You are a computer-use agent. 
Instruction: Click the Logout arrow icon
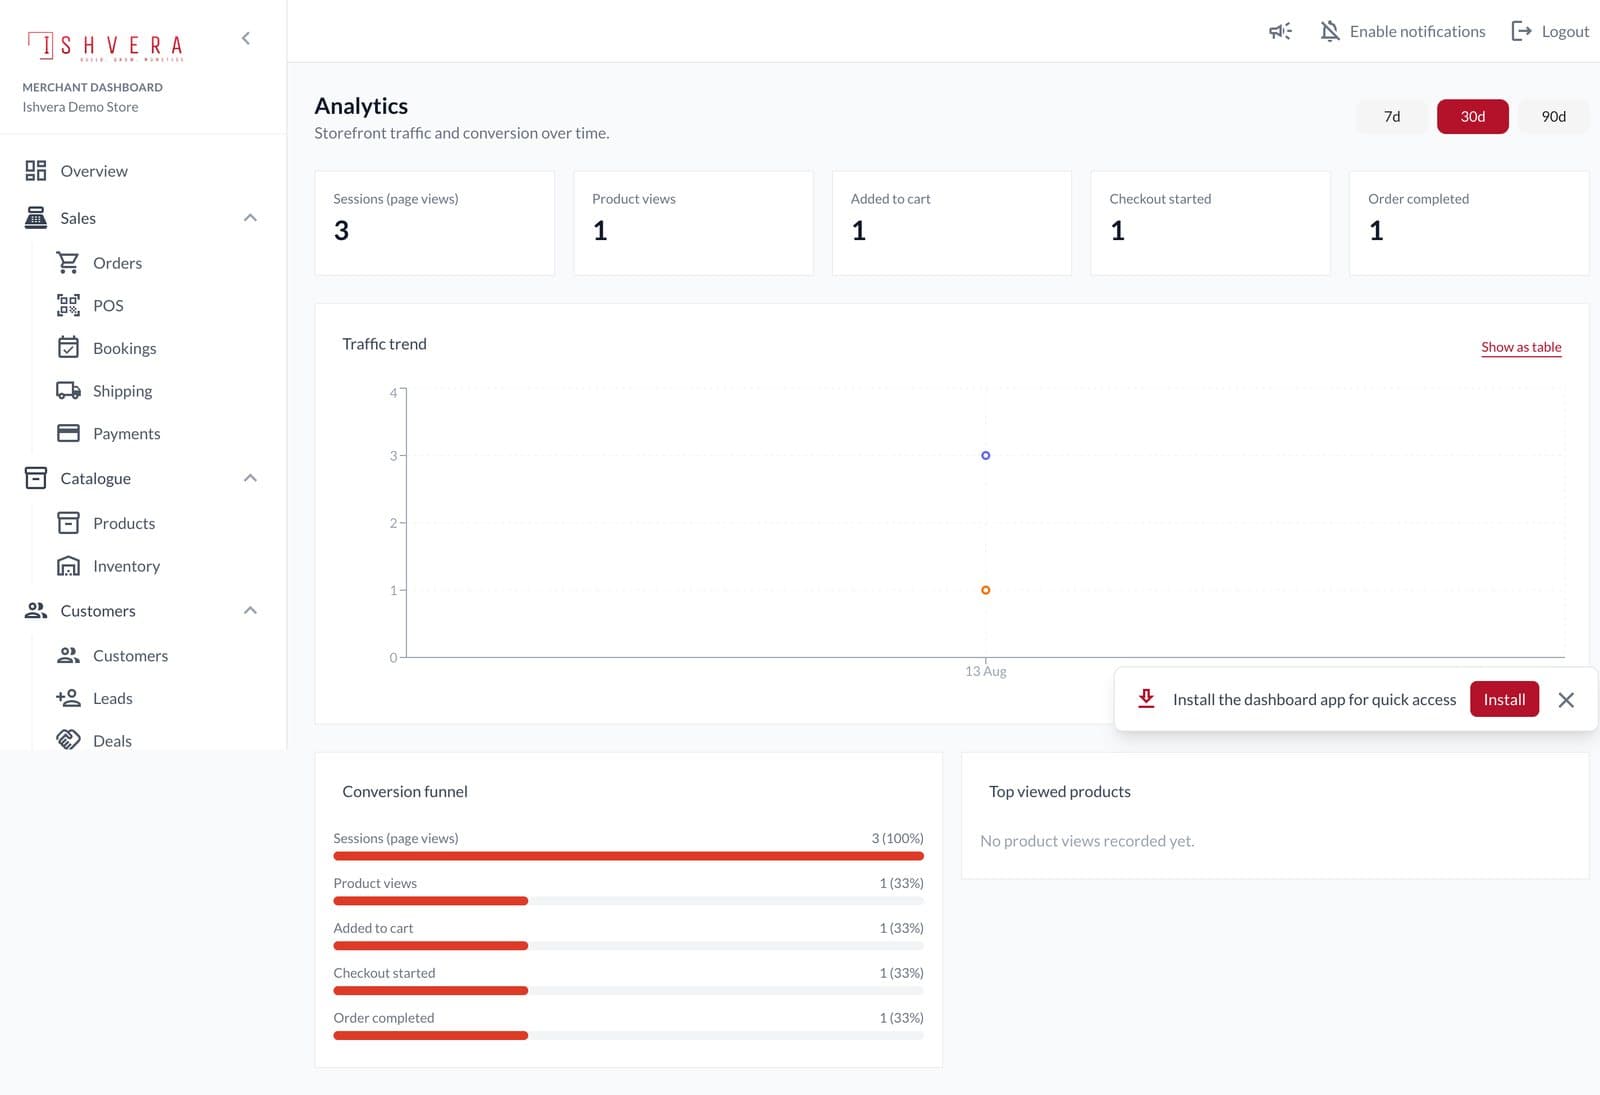(1521, 31)
